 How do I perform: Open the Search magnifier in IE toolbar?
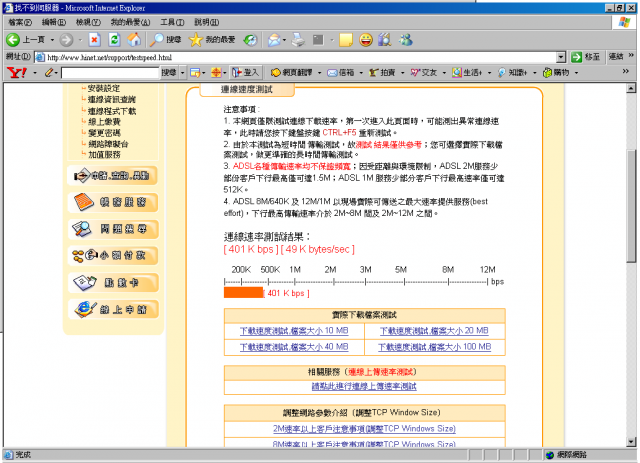[158, 40]
